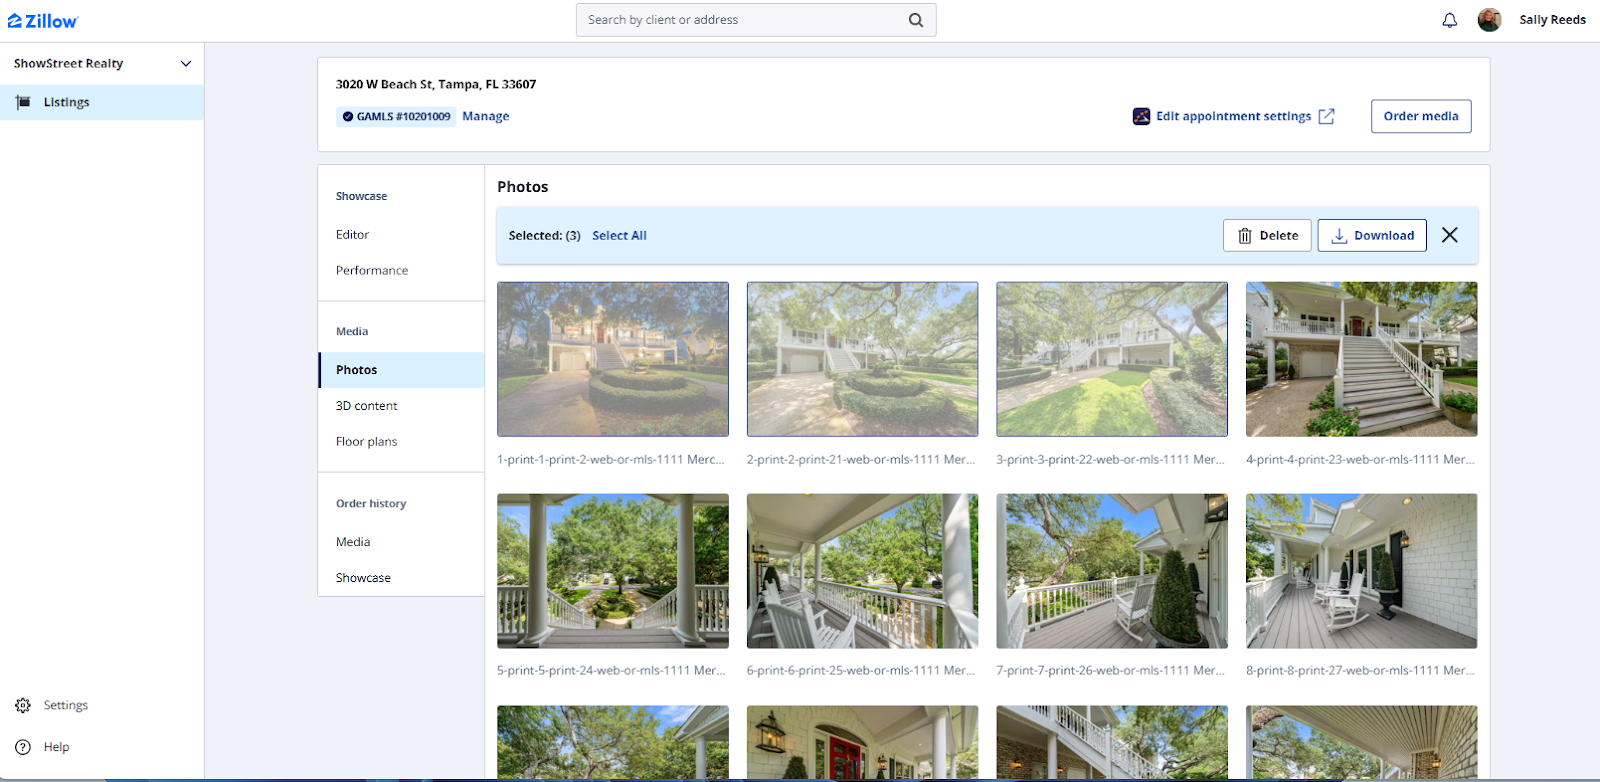Viewport: 1600px width, 782px height.
Task: Deselect the first selected house photo
Action: tap(612, 359)
